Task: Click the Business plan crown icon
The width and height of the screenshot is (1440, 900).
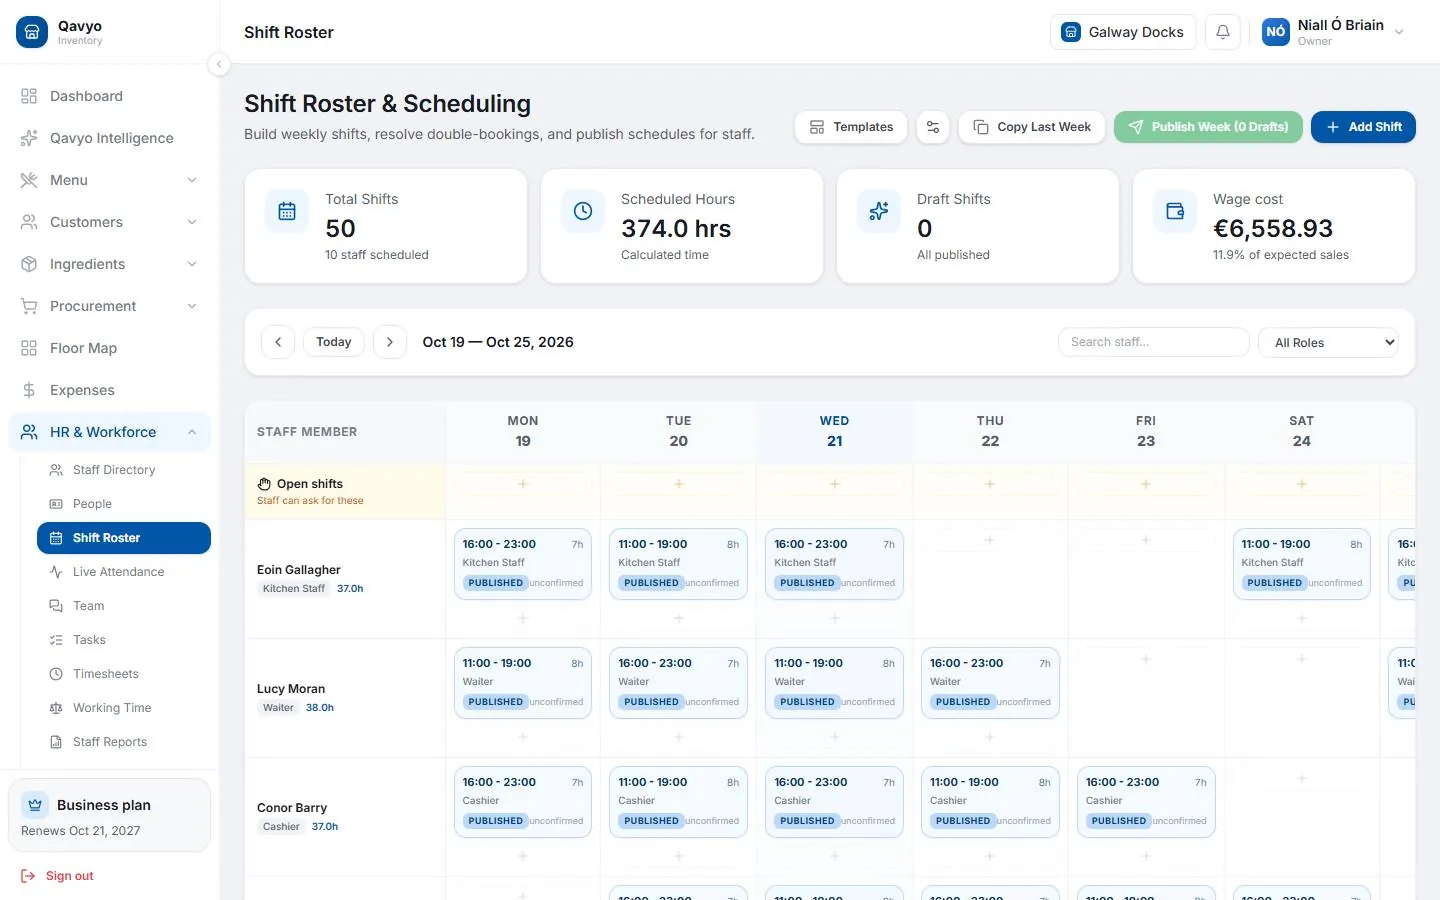Action: click(x=36, y=805)
